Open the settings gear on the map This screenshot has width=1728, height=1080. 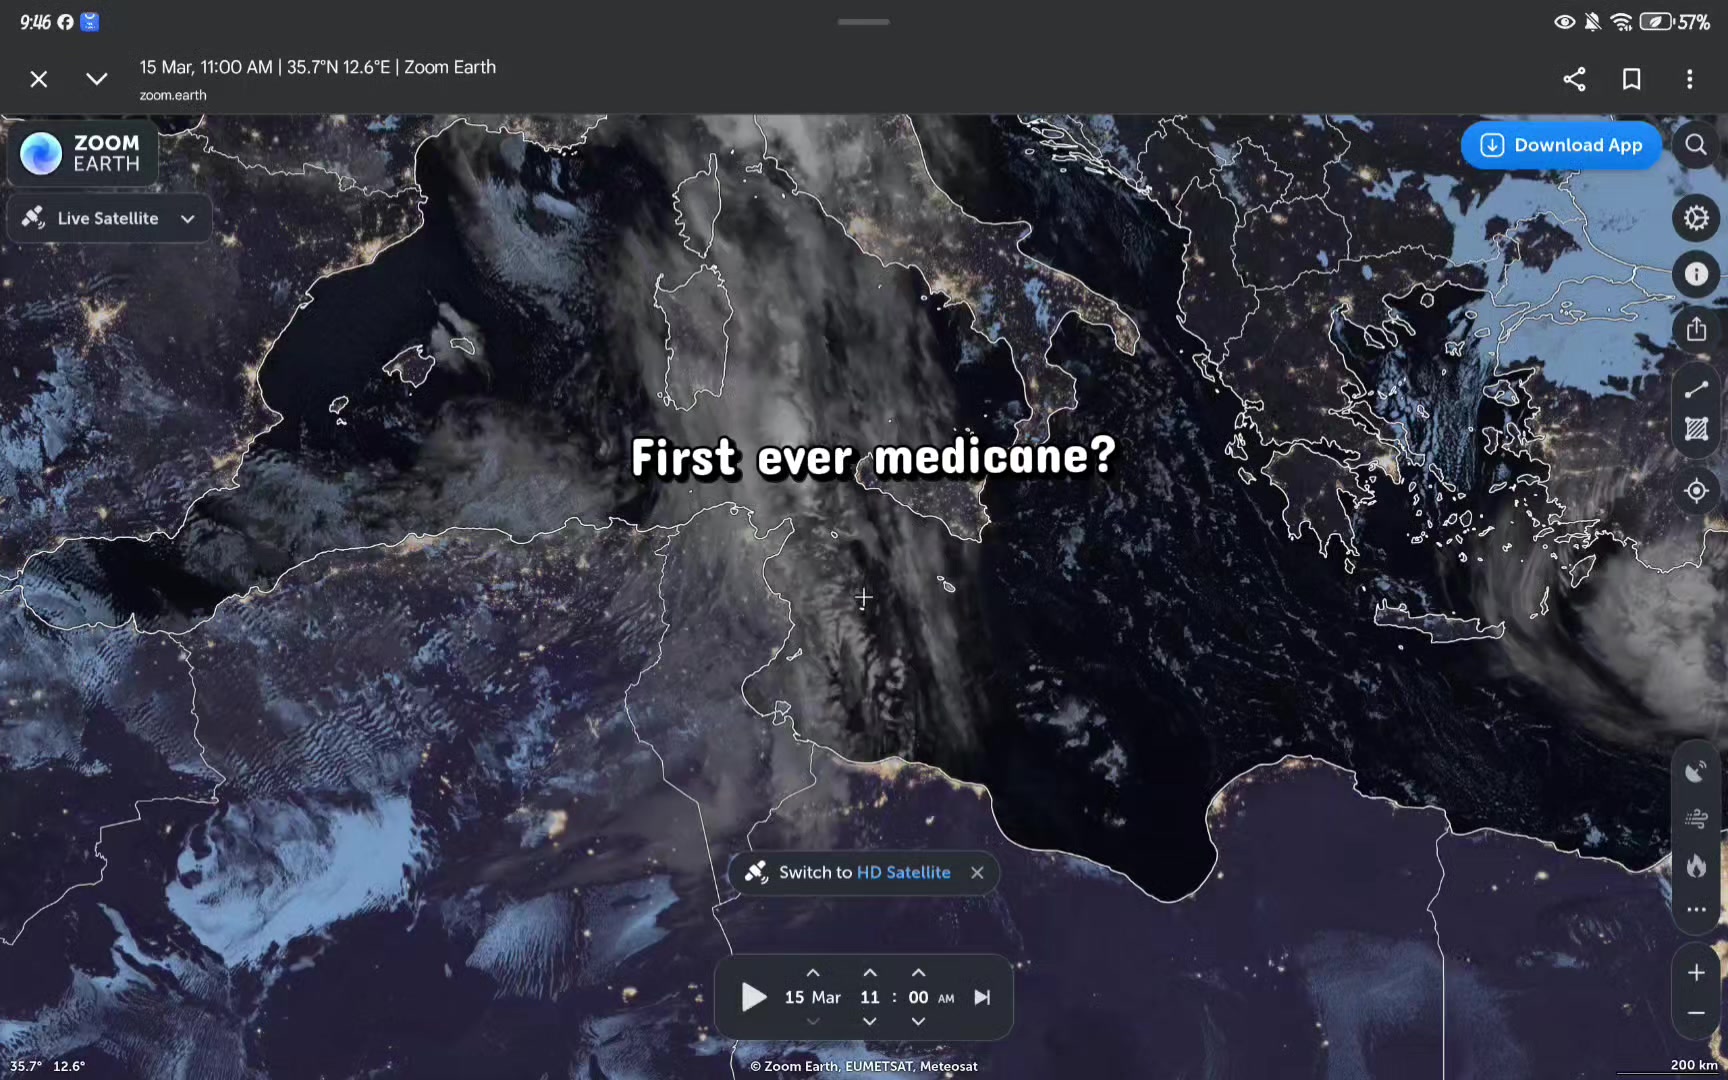pos(1696,218)
